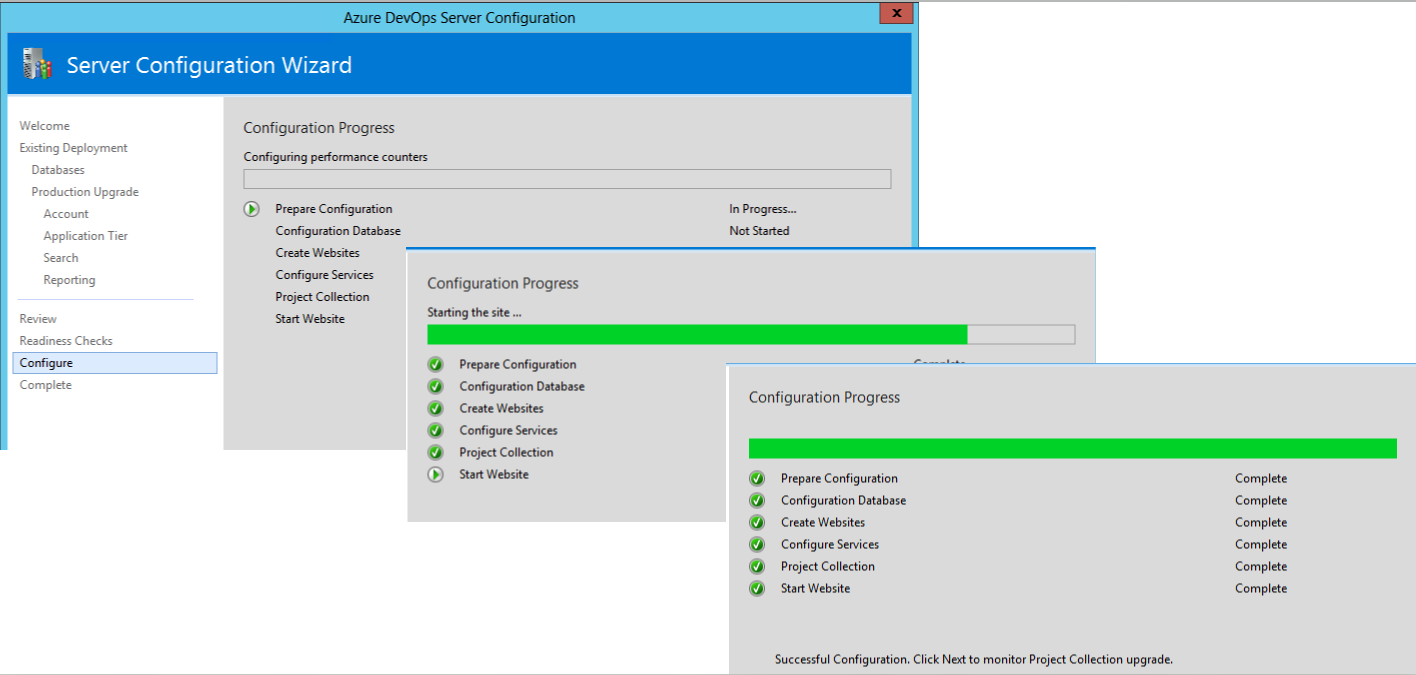Select the Databases step

pos(57,169)
